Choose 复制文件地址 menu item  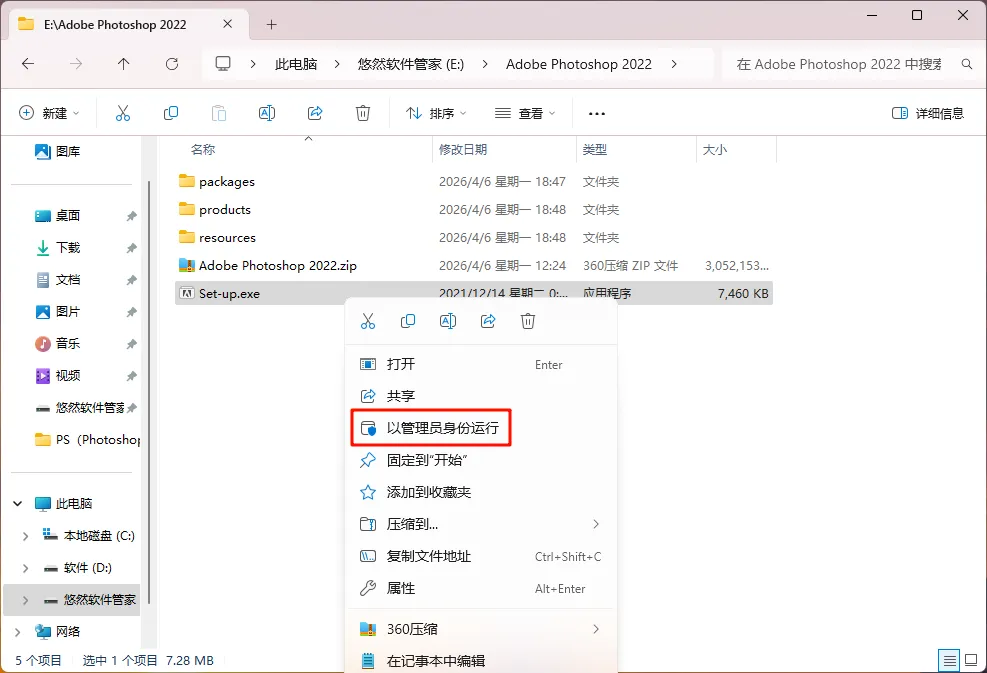coord(481,557)
